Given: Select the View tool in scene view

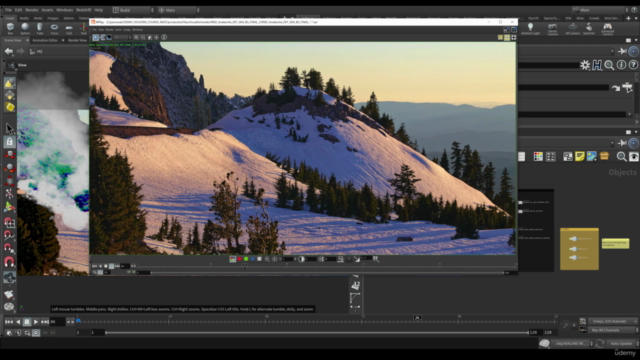Looking at the screenshot, I should (17, 65).
